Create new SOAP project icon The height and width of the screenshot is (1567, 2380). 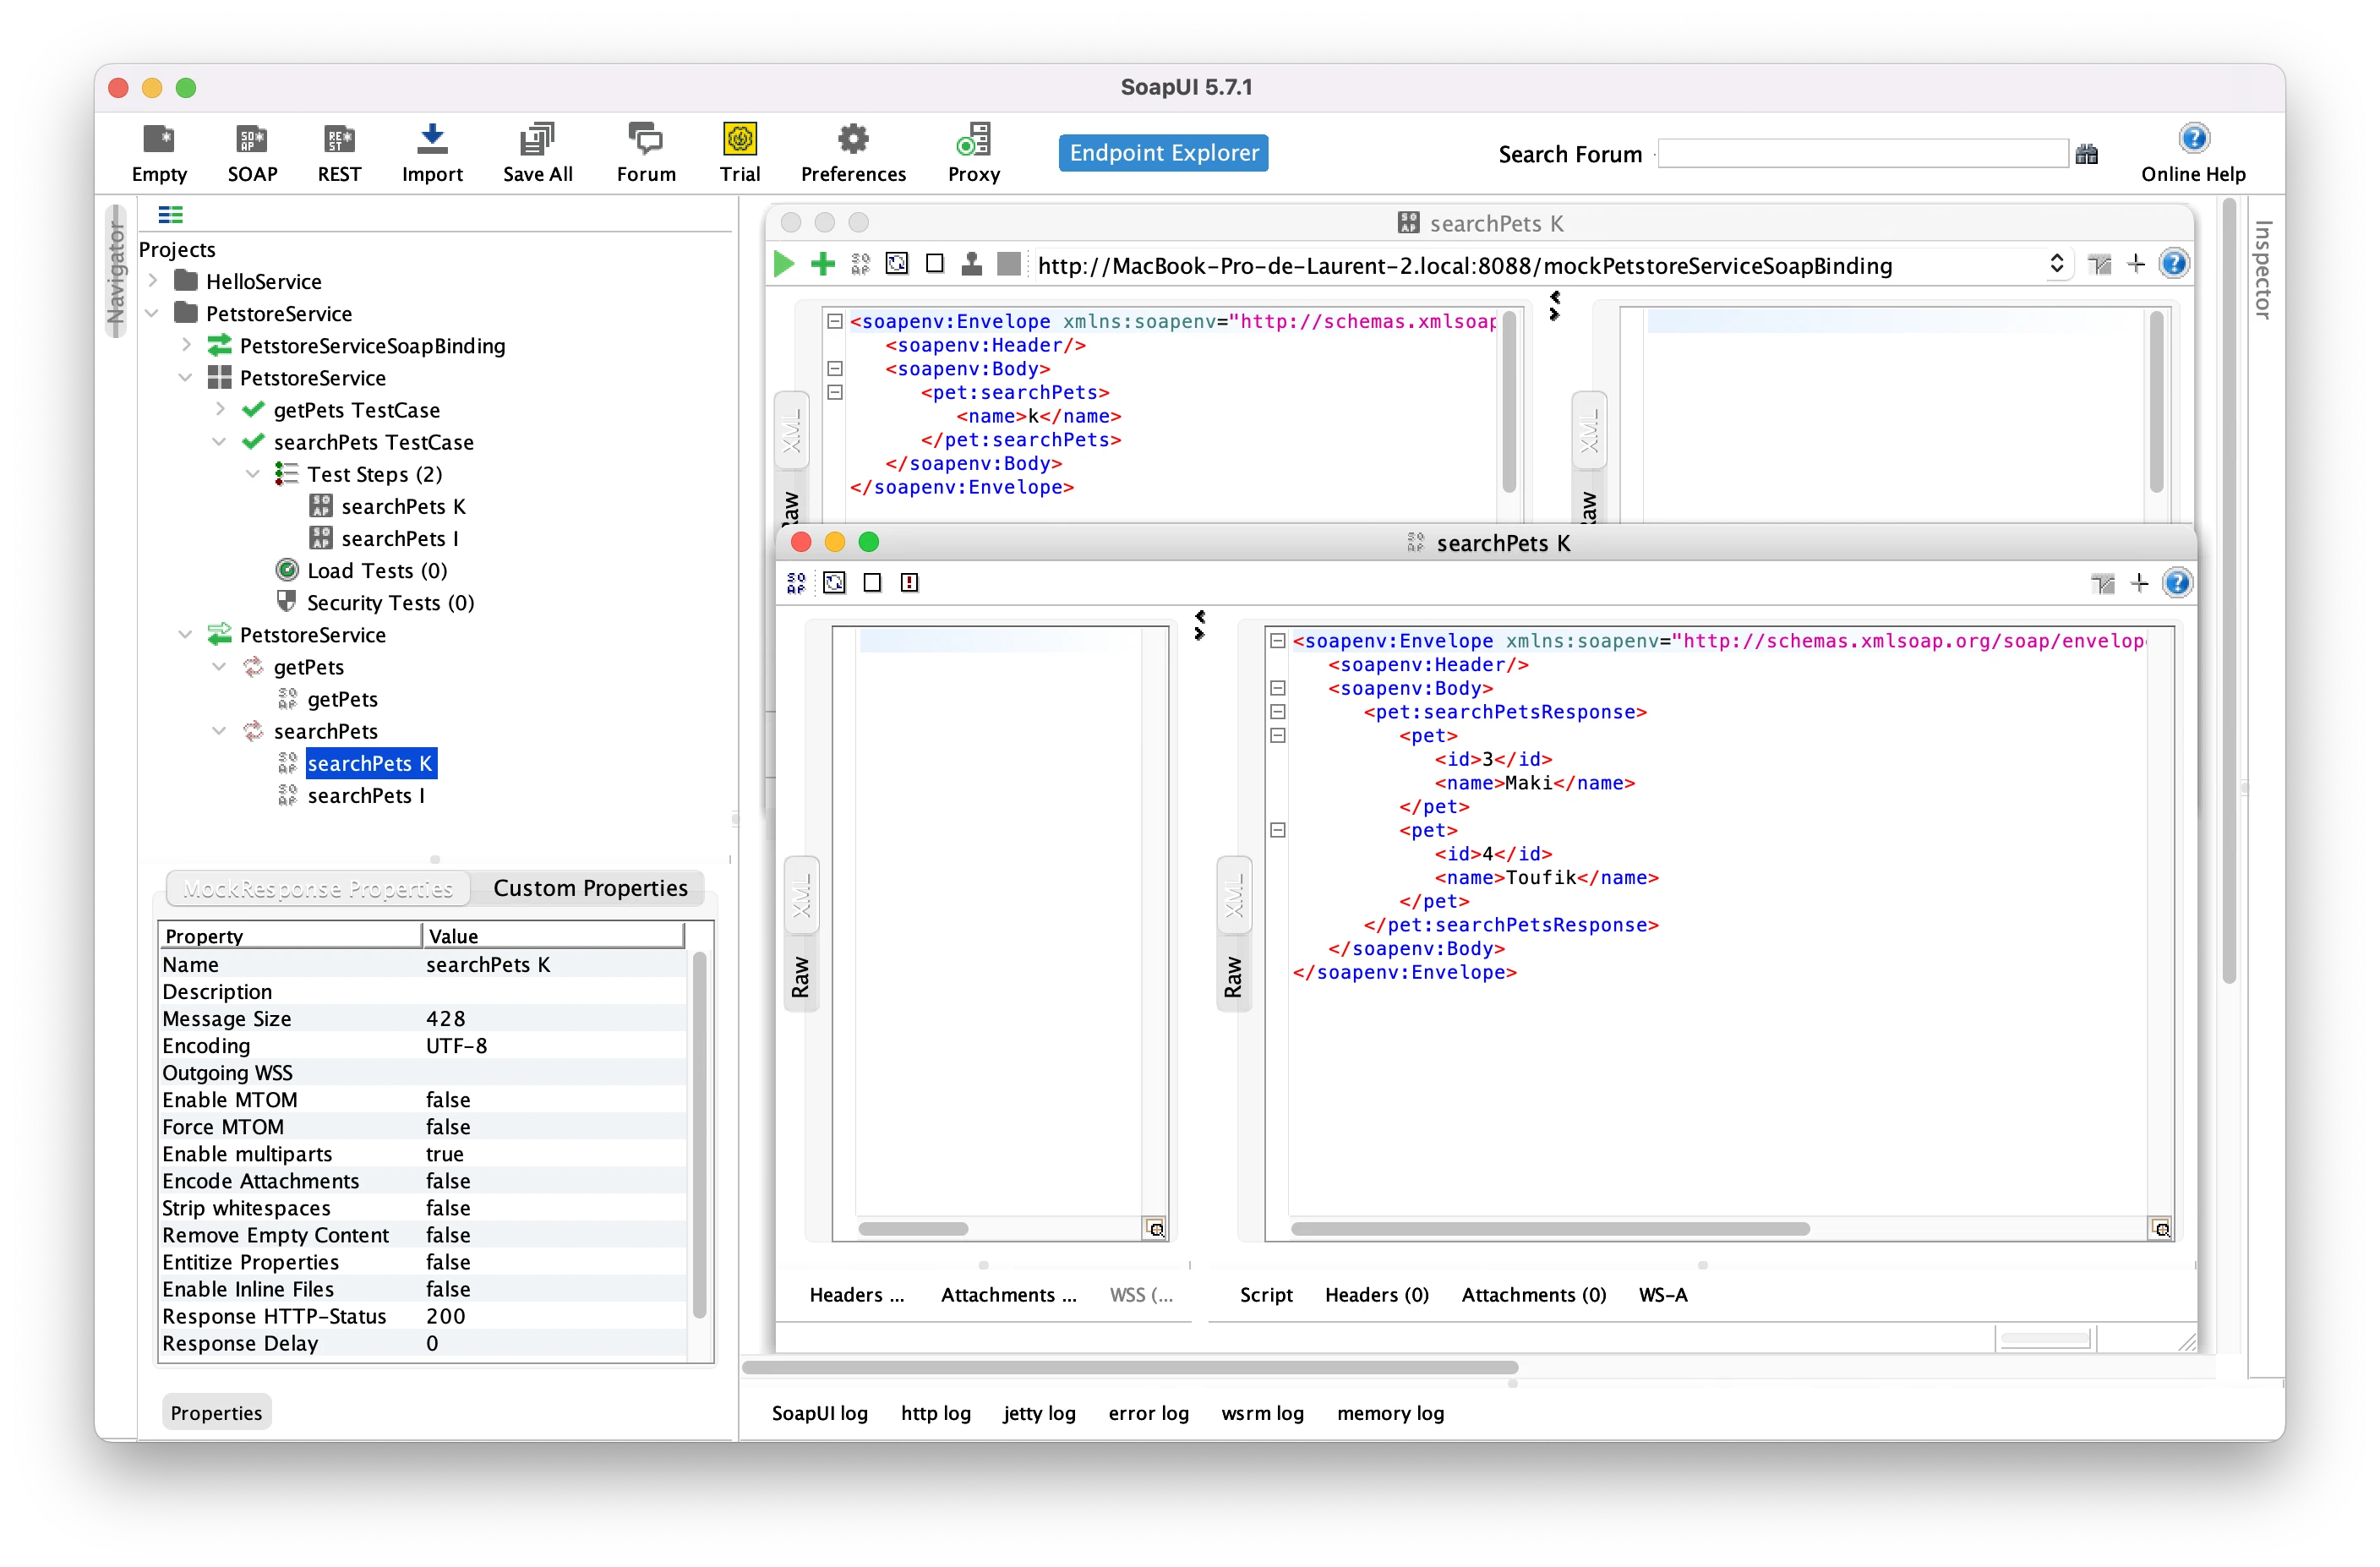click(252, 140)
